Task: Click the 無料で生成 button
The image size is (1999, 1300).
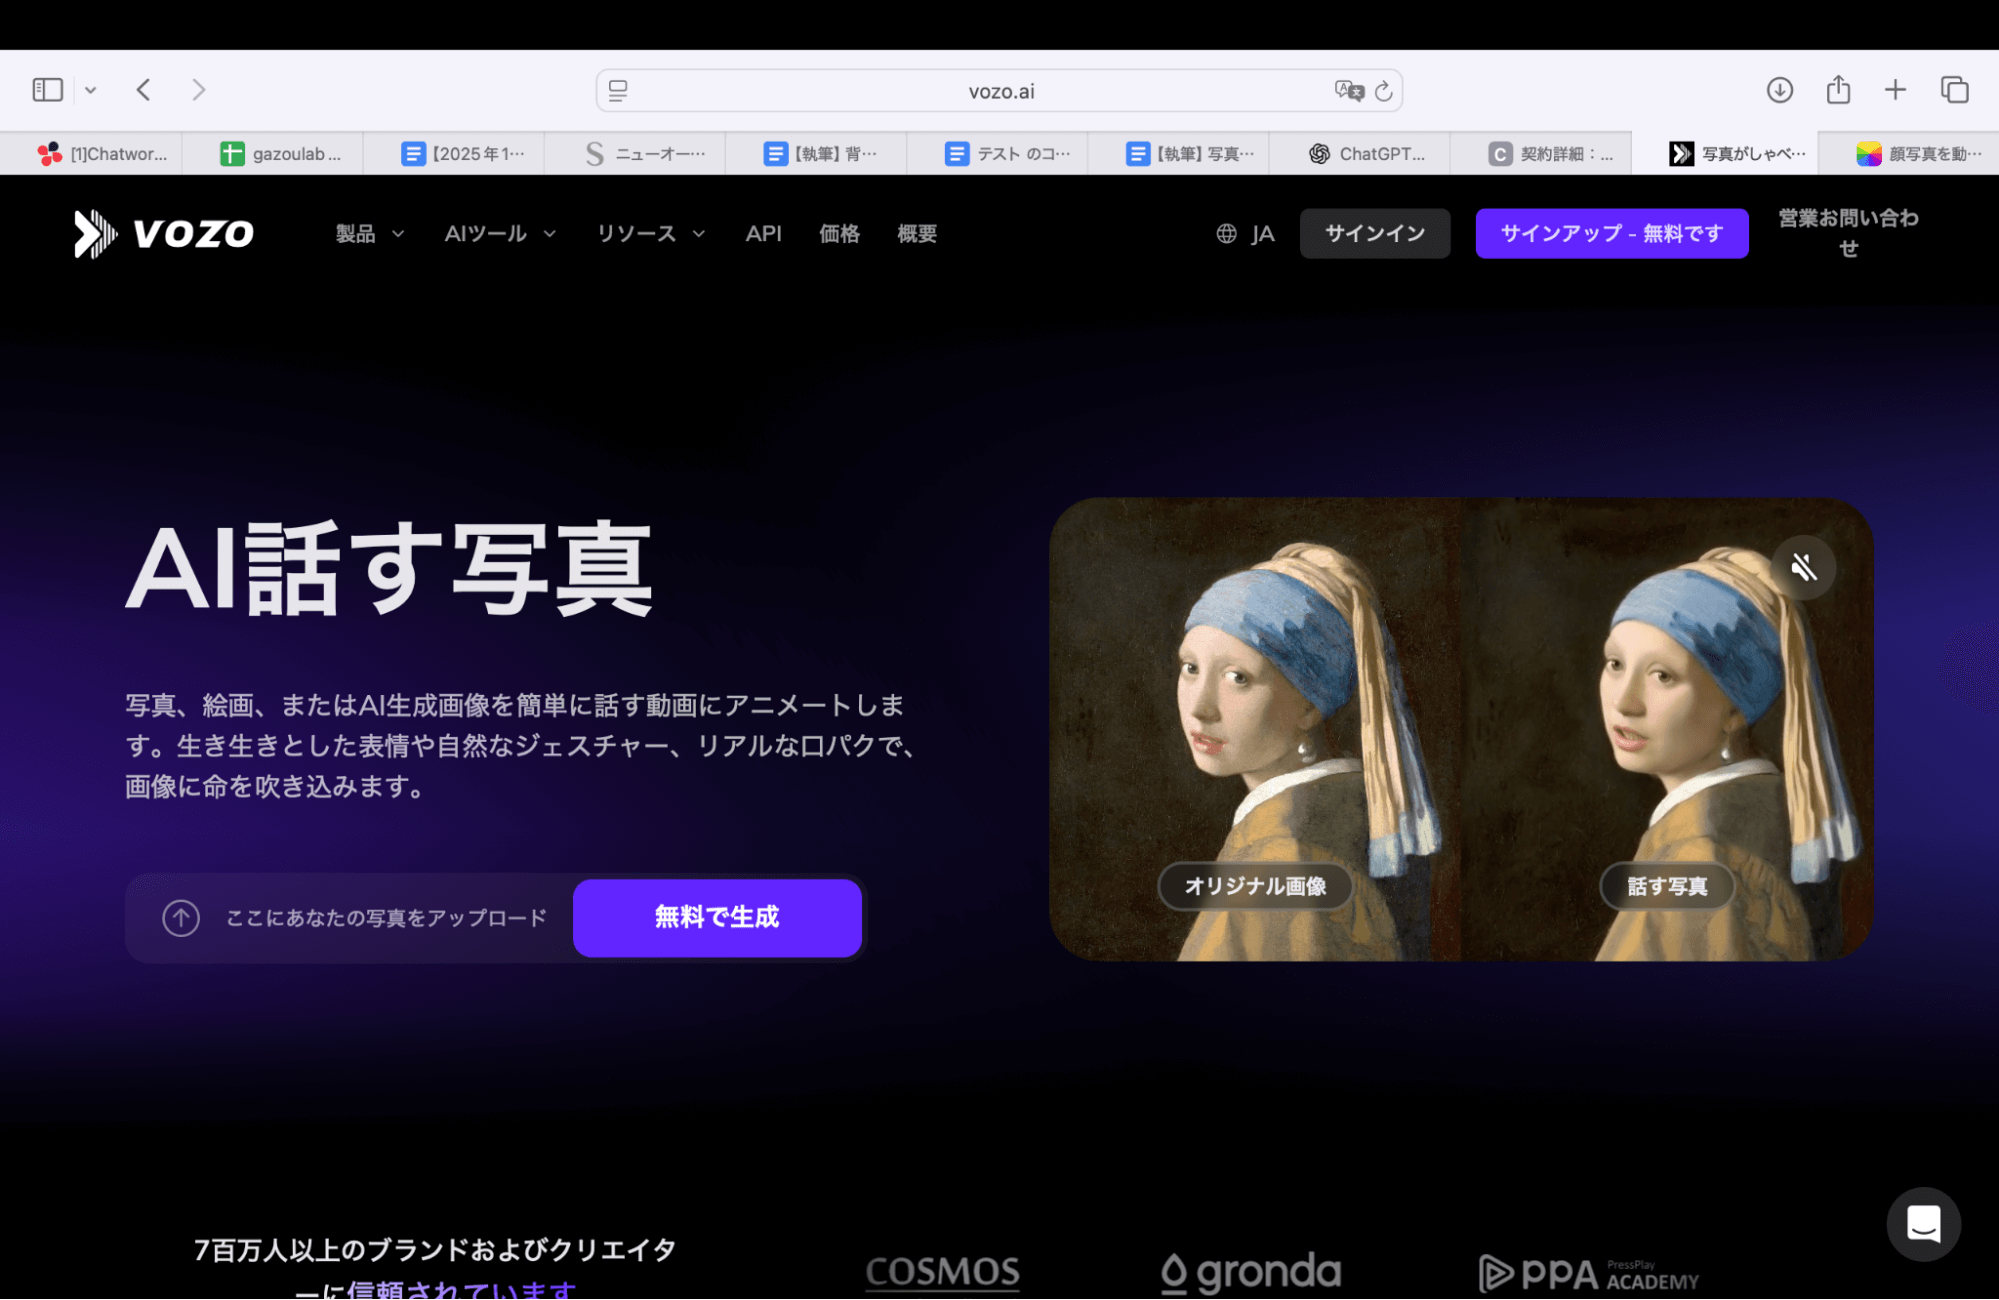Action: (716, 917)
